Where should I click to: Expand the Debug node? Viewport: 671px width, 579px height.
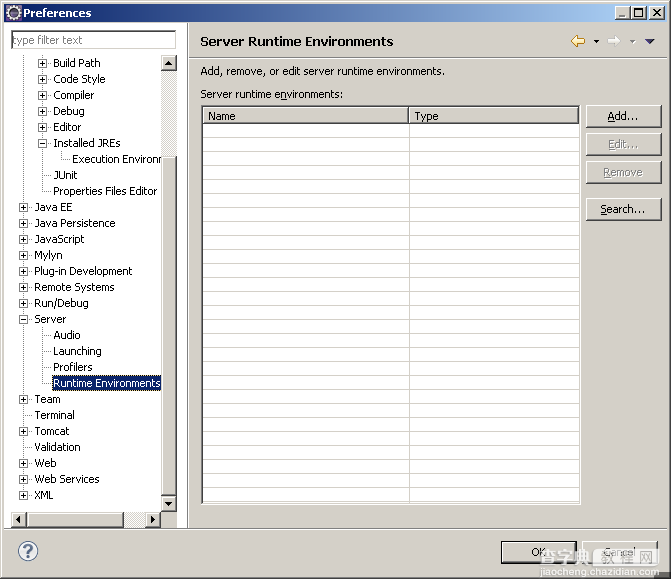[42, 111]
